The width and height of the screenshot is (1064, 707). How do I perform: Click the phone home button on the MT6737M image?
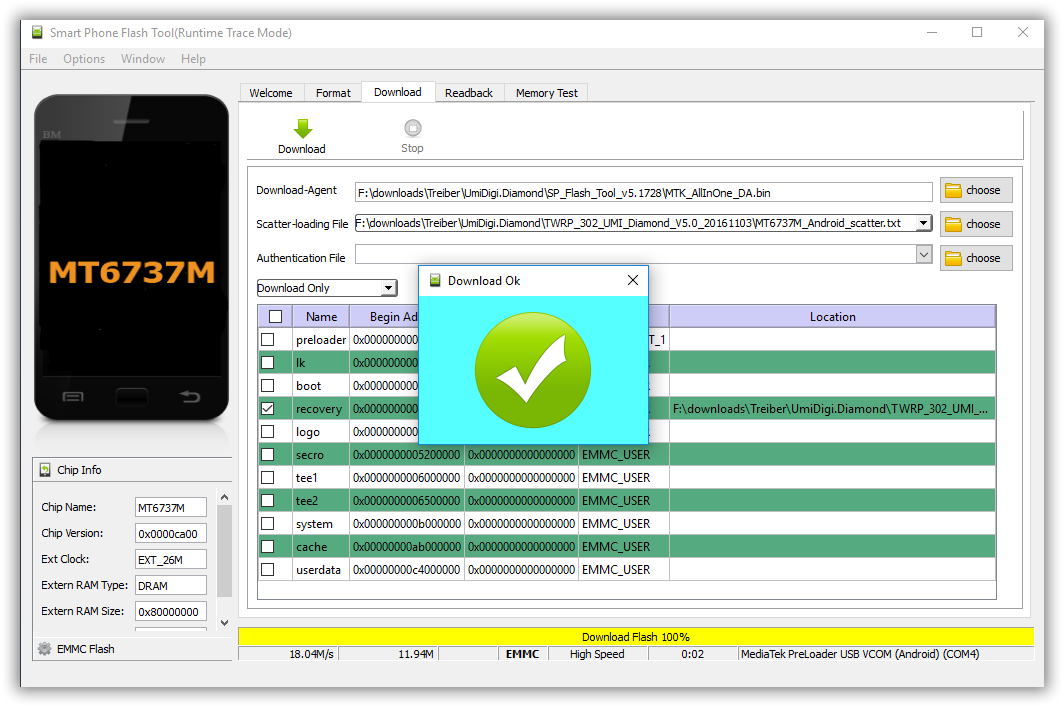click(x=131, y=397)
